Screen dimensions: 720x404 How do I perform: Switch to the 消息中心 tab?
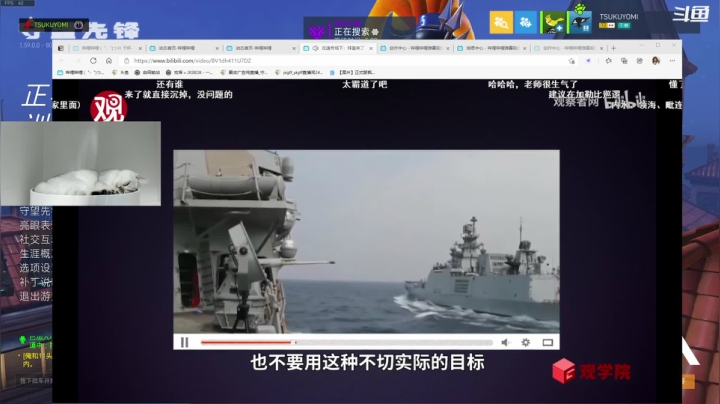(x=491, y=48)
